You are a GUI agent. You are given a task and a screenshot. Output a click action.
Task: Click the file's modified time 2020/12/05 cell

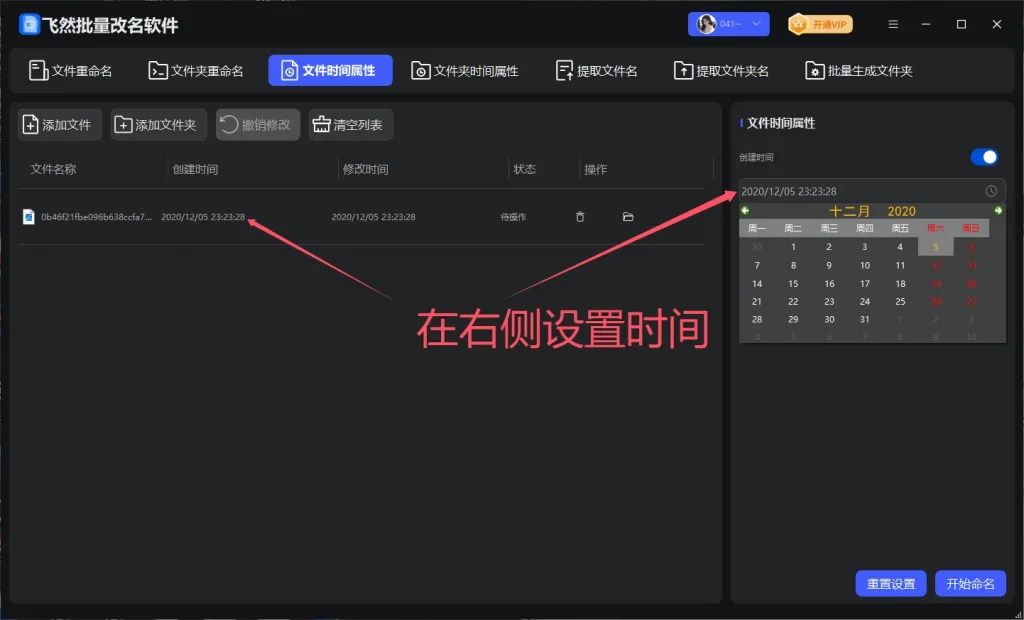pyautogui.click(x=374, y=217)
